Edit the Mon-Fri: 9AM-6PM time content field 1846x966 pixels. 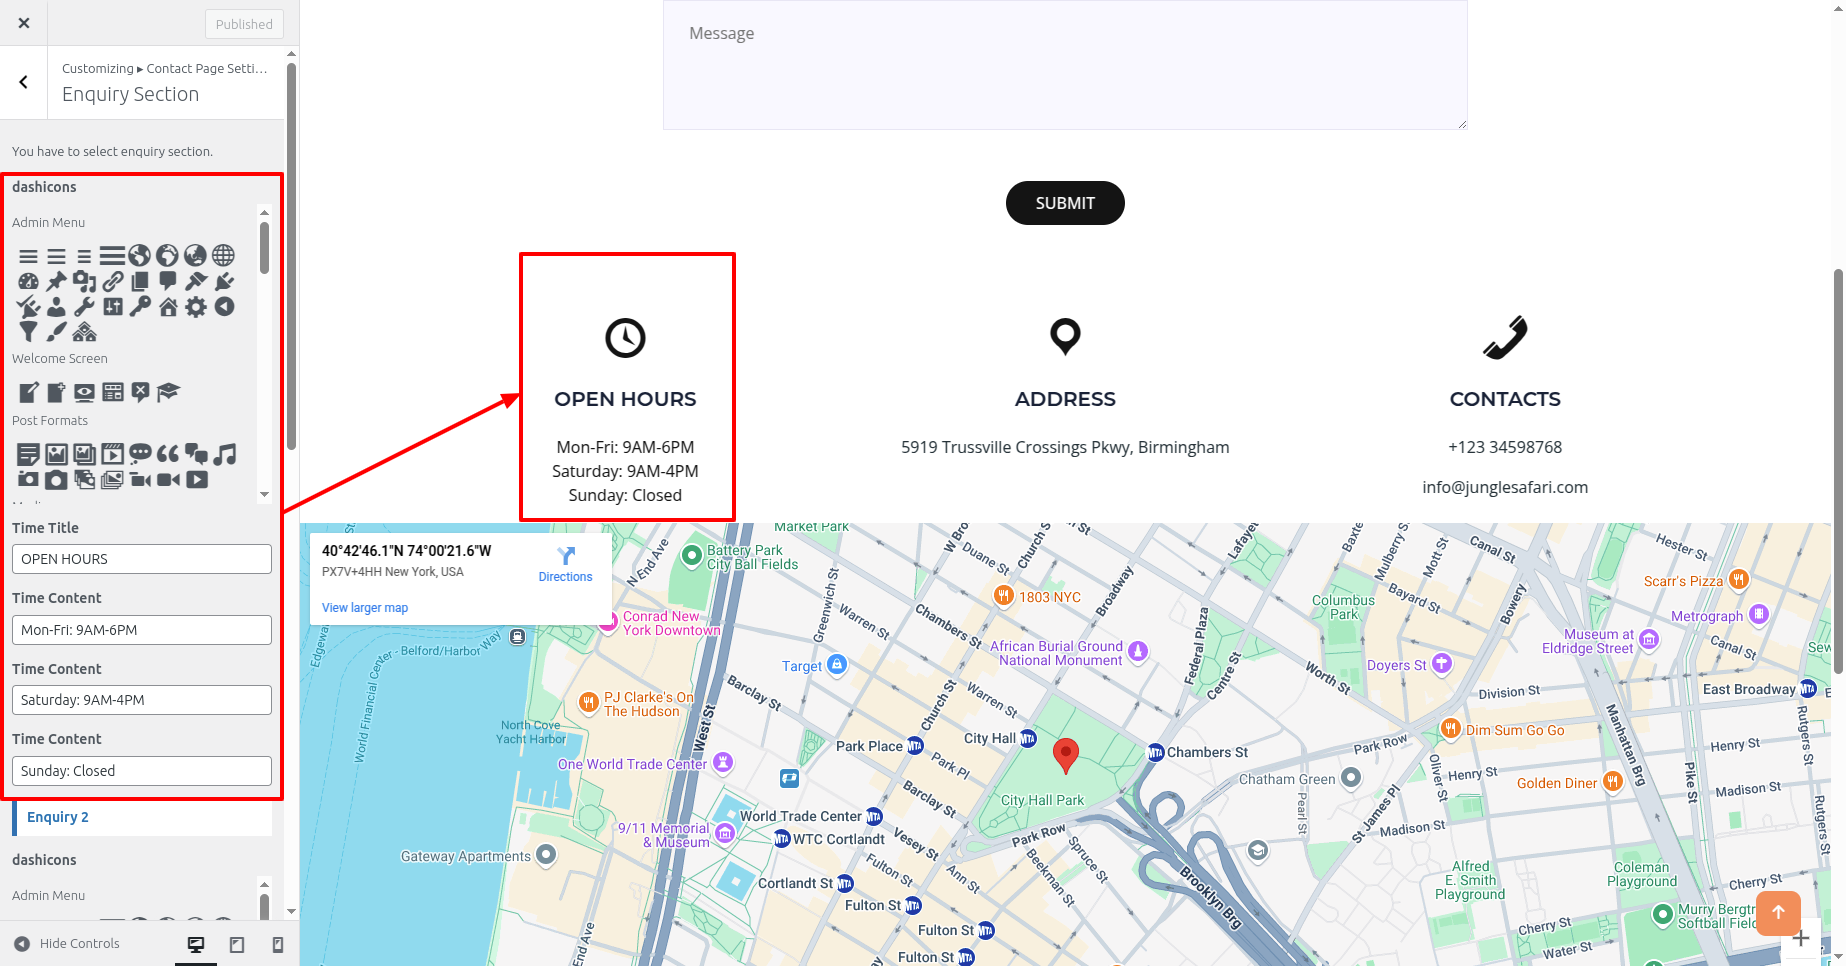[142, 630]
